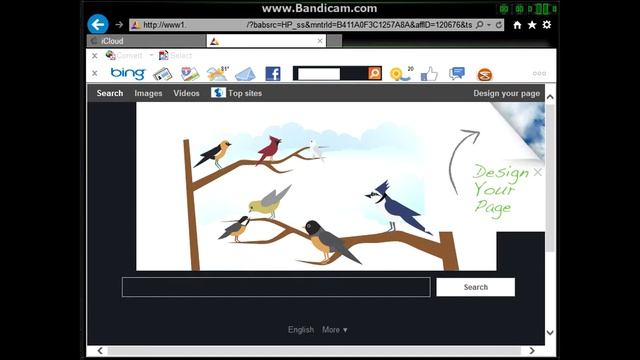Expand the More languages dropdown
640x360 pixels.
(335, 330)
